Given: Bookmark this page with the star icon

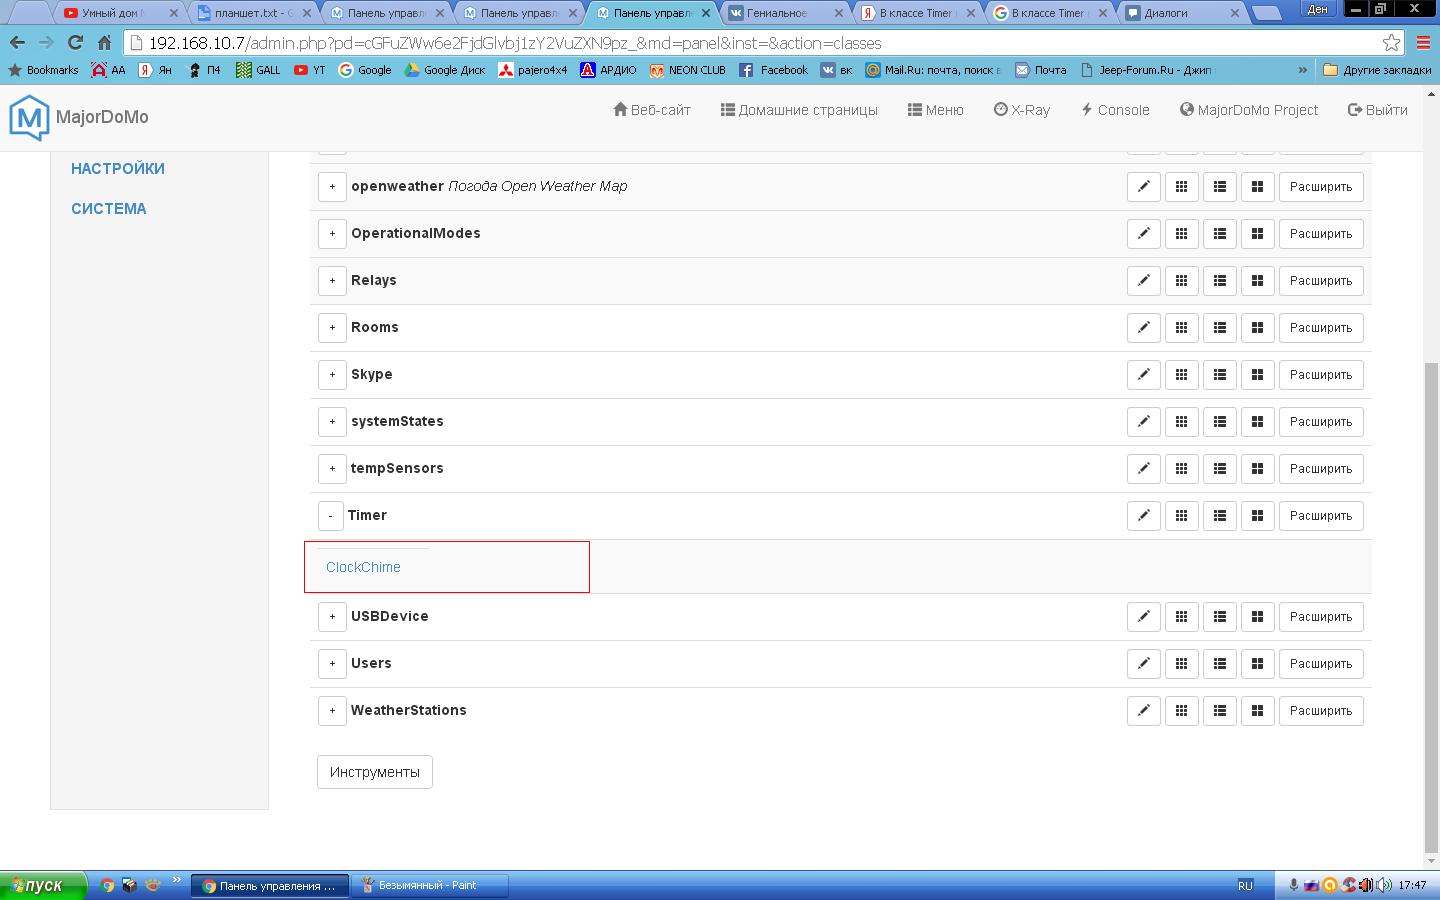Looking at the screenshot, I should (1391, 43).
